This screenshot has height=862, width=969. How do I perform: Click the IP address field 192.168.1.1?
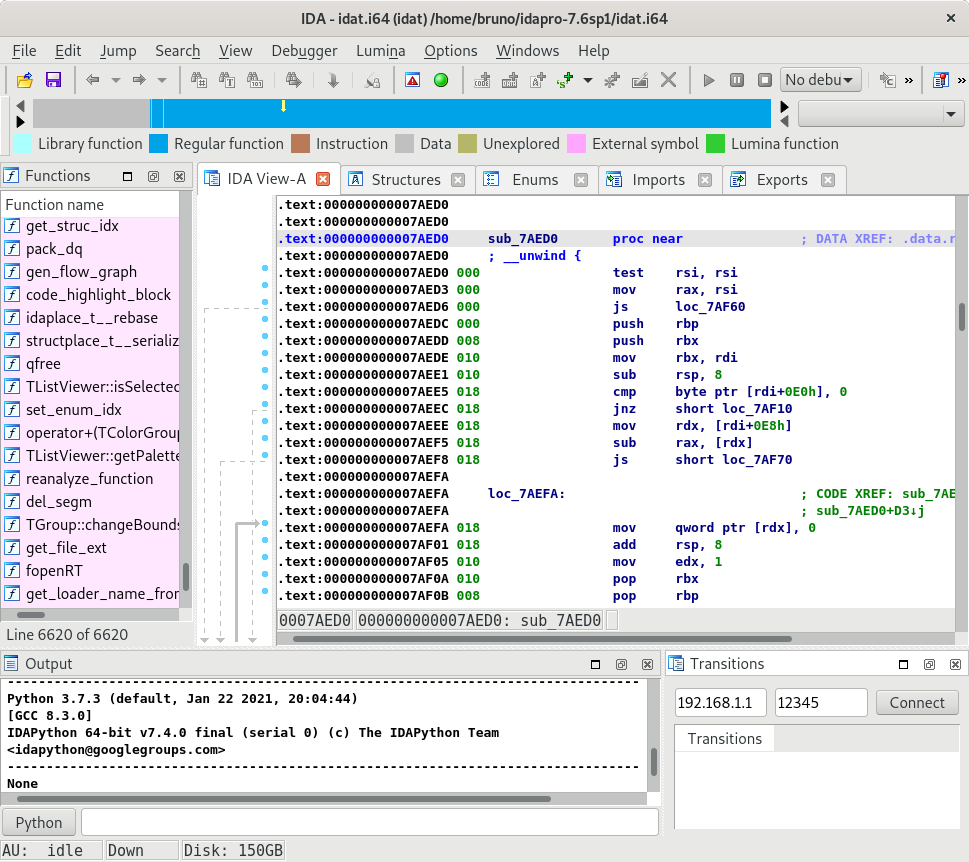[x=722, y=703]
